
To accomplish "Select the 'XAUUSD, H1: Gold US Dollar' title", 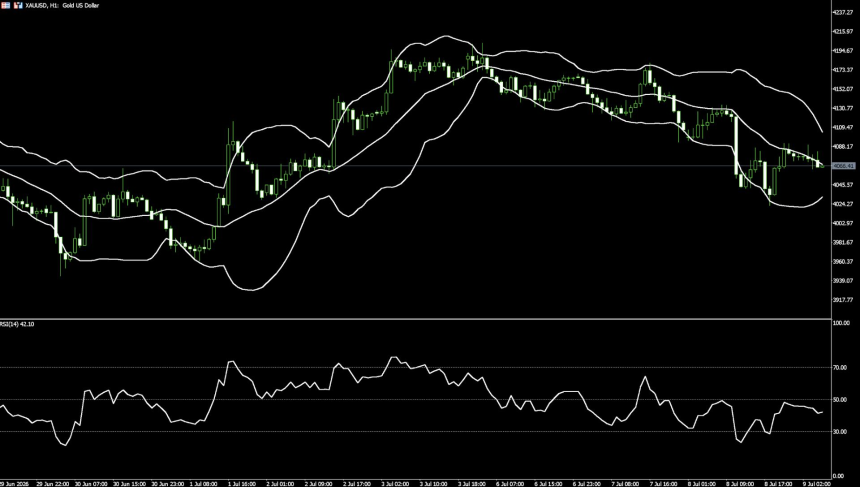I will click(62, 5).
